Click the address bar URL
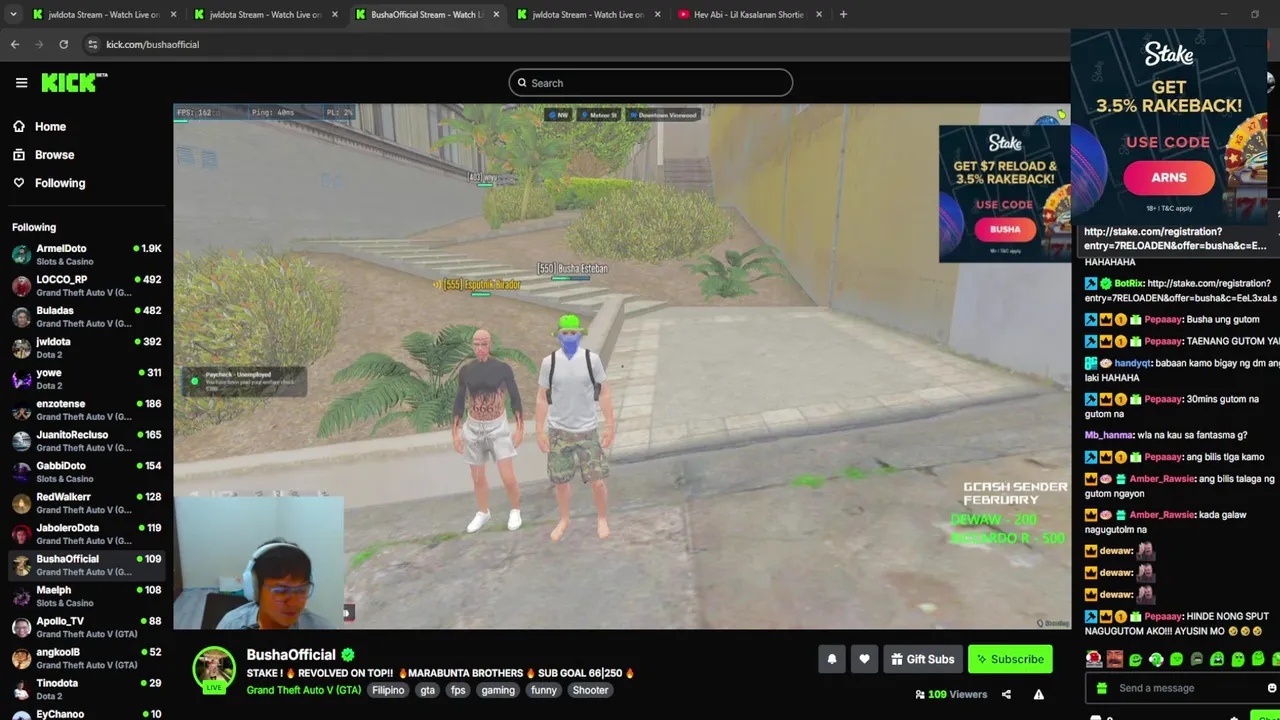The height and width of the screenshot is (720, 1280). pyautogui.click(x=153, y=44)
